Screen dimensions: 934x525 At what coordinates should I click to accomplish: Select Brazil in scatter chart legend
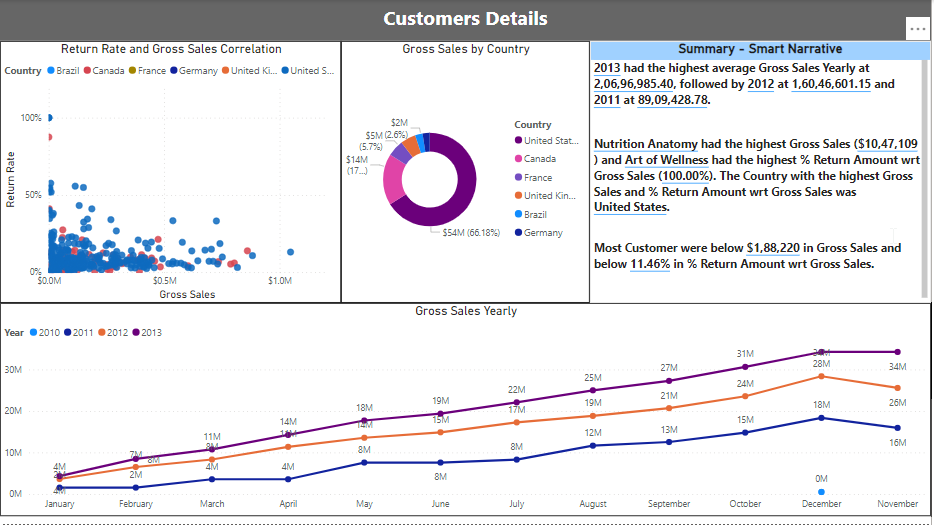pos(63,70)
